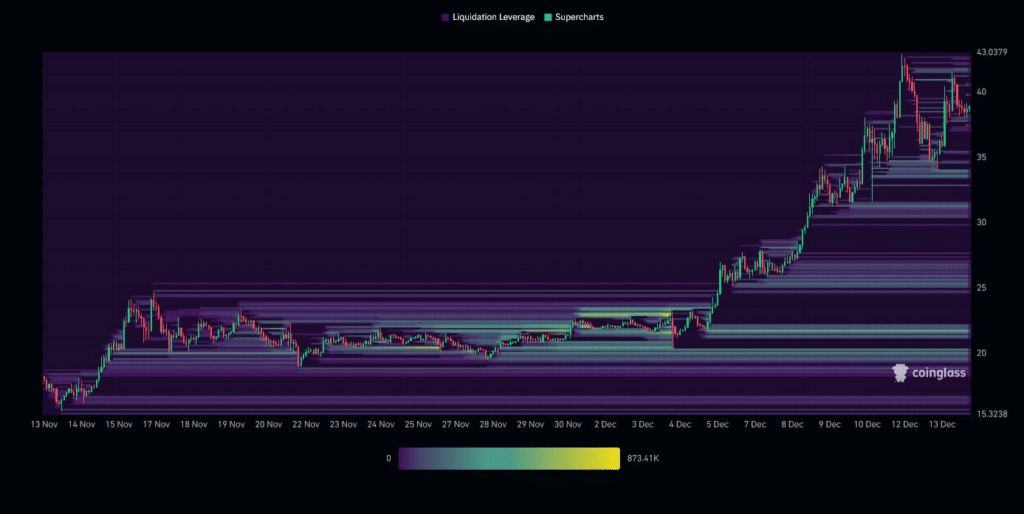Click the green Supercharts legend swatch
Screen dimensions: 1024x514
(x=548, y=18)
